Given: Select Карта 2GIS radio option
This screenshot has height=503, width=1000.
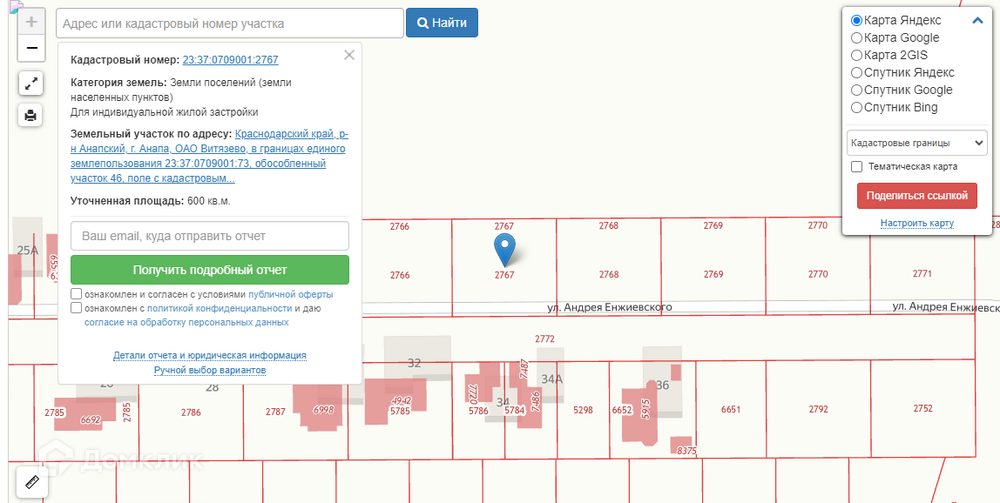Looking at the screenshot, I should [x=857, y=55].
